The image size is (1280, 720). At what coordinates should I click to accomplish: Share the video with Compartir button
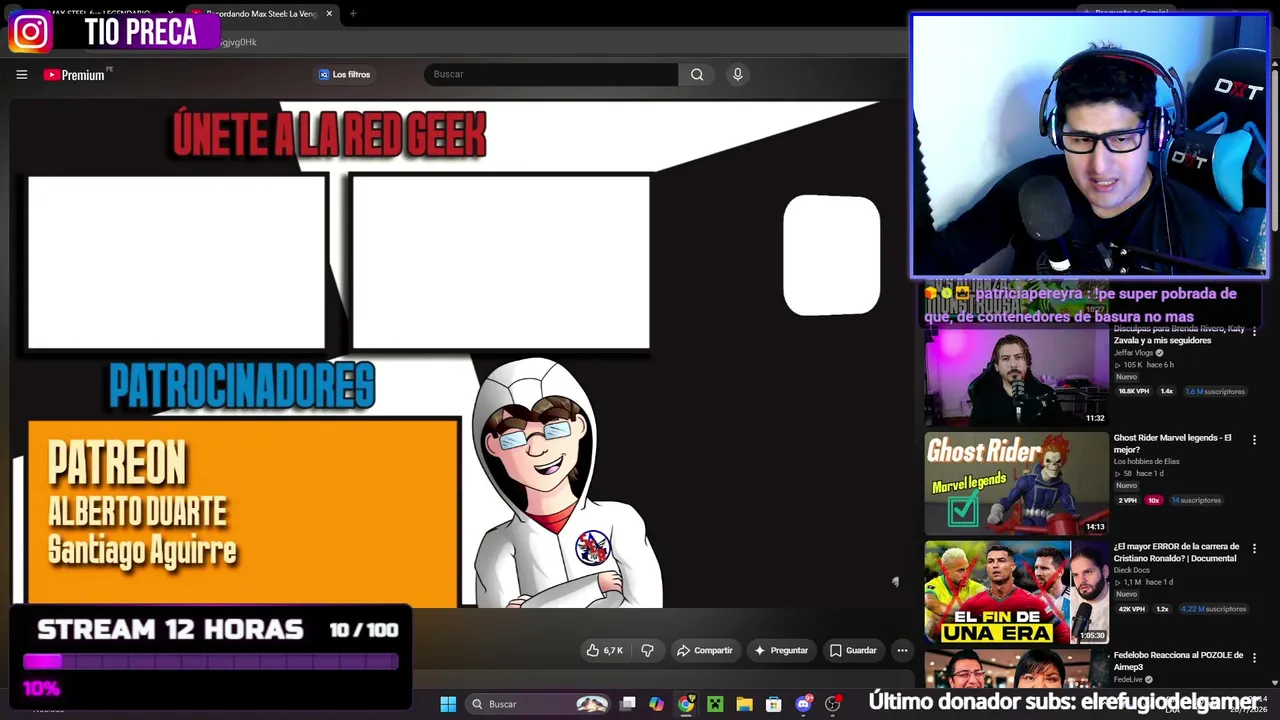click(x=704, y=650)
